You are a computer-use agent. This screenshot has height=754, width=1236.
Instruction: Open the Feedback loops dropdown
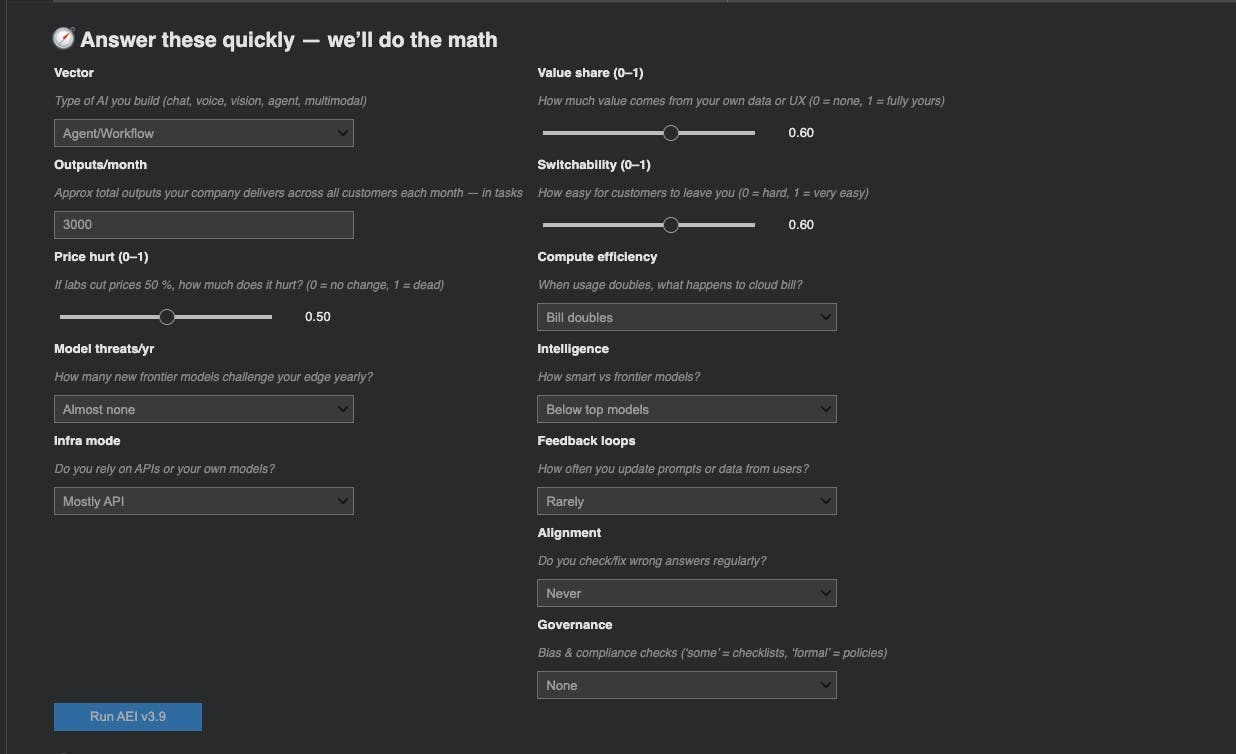coord(686,501)
